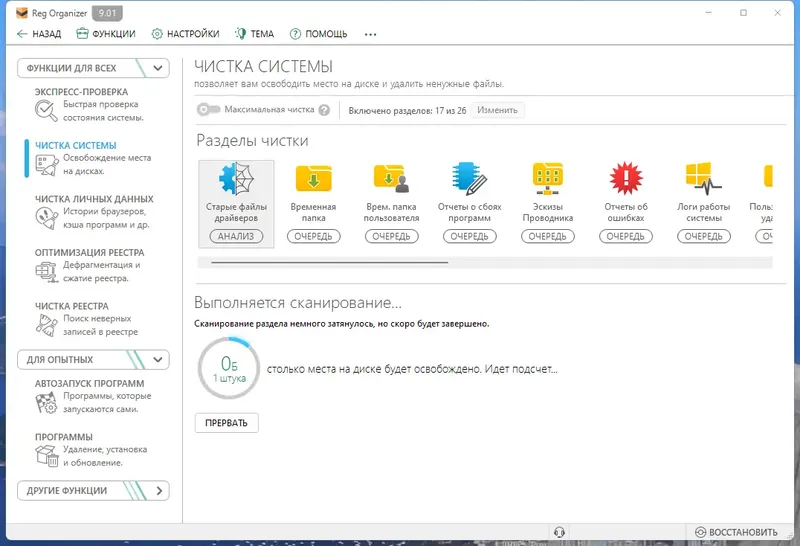This screenshot has width=800, height=546.
Task: Open ЭКСПРЕСС-ПРОВЕРКА section
Action: click(82, 92)
